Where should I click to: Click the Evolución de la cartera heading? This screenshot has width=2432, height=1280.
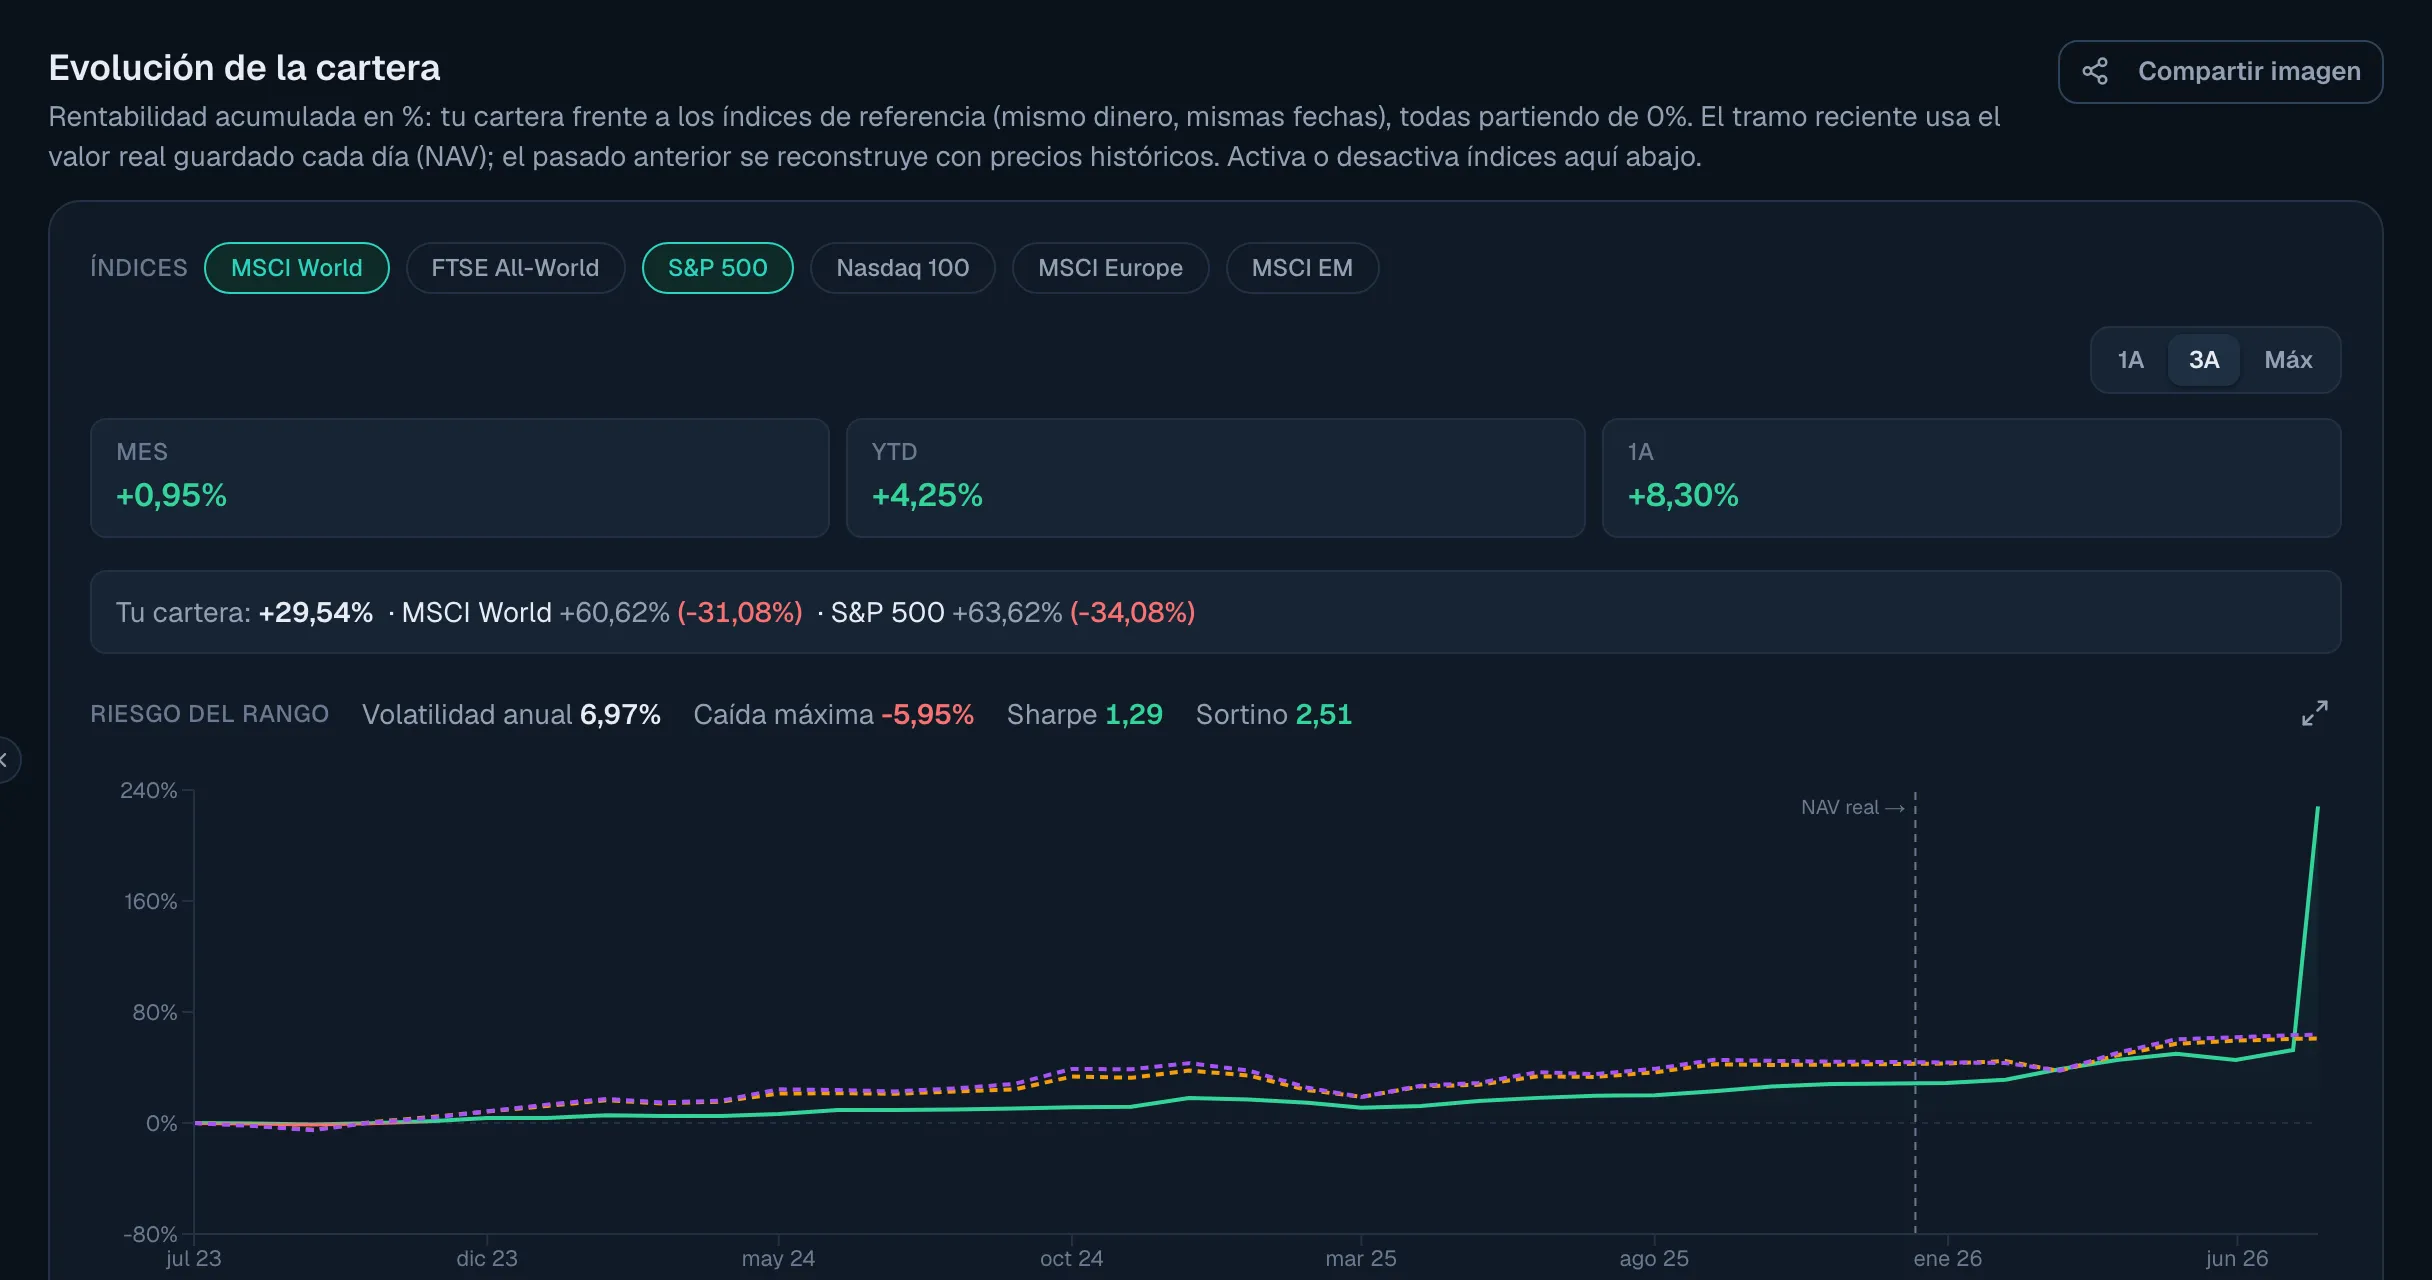tap(244, 68)
